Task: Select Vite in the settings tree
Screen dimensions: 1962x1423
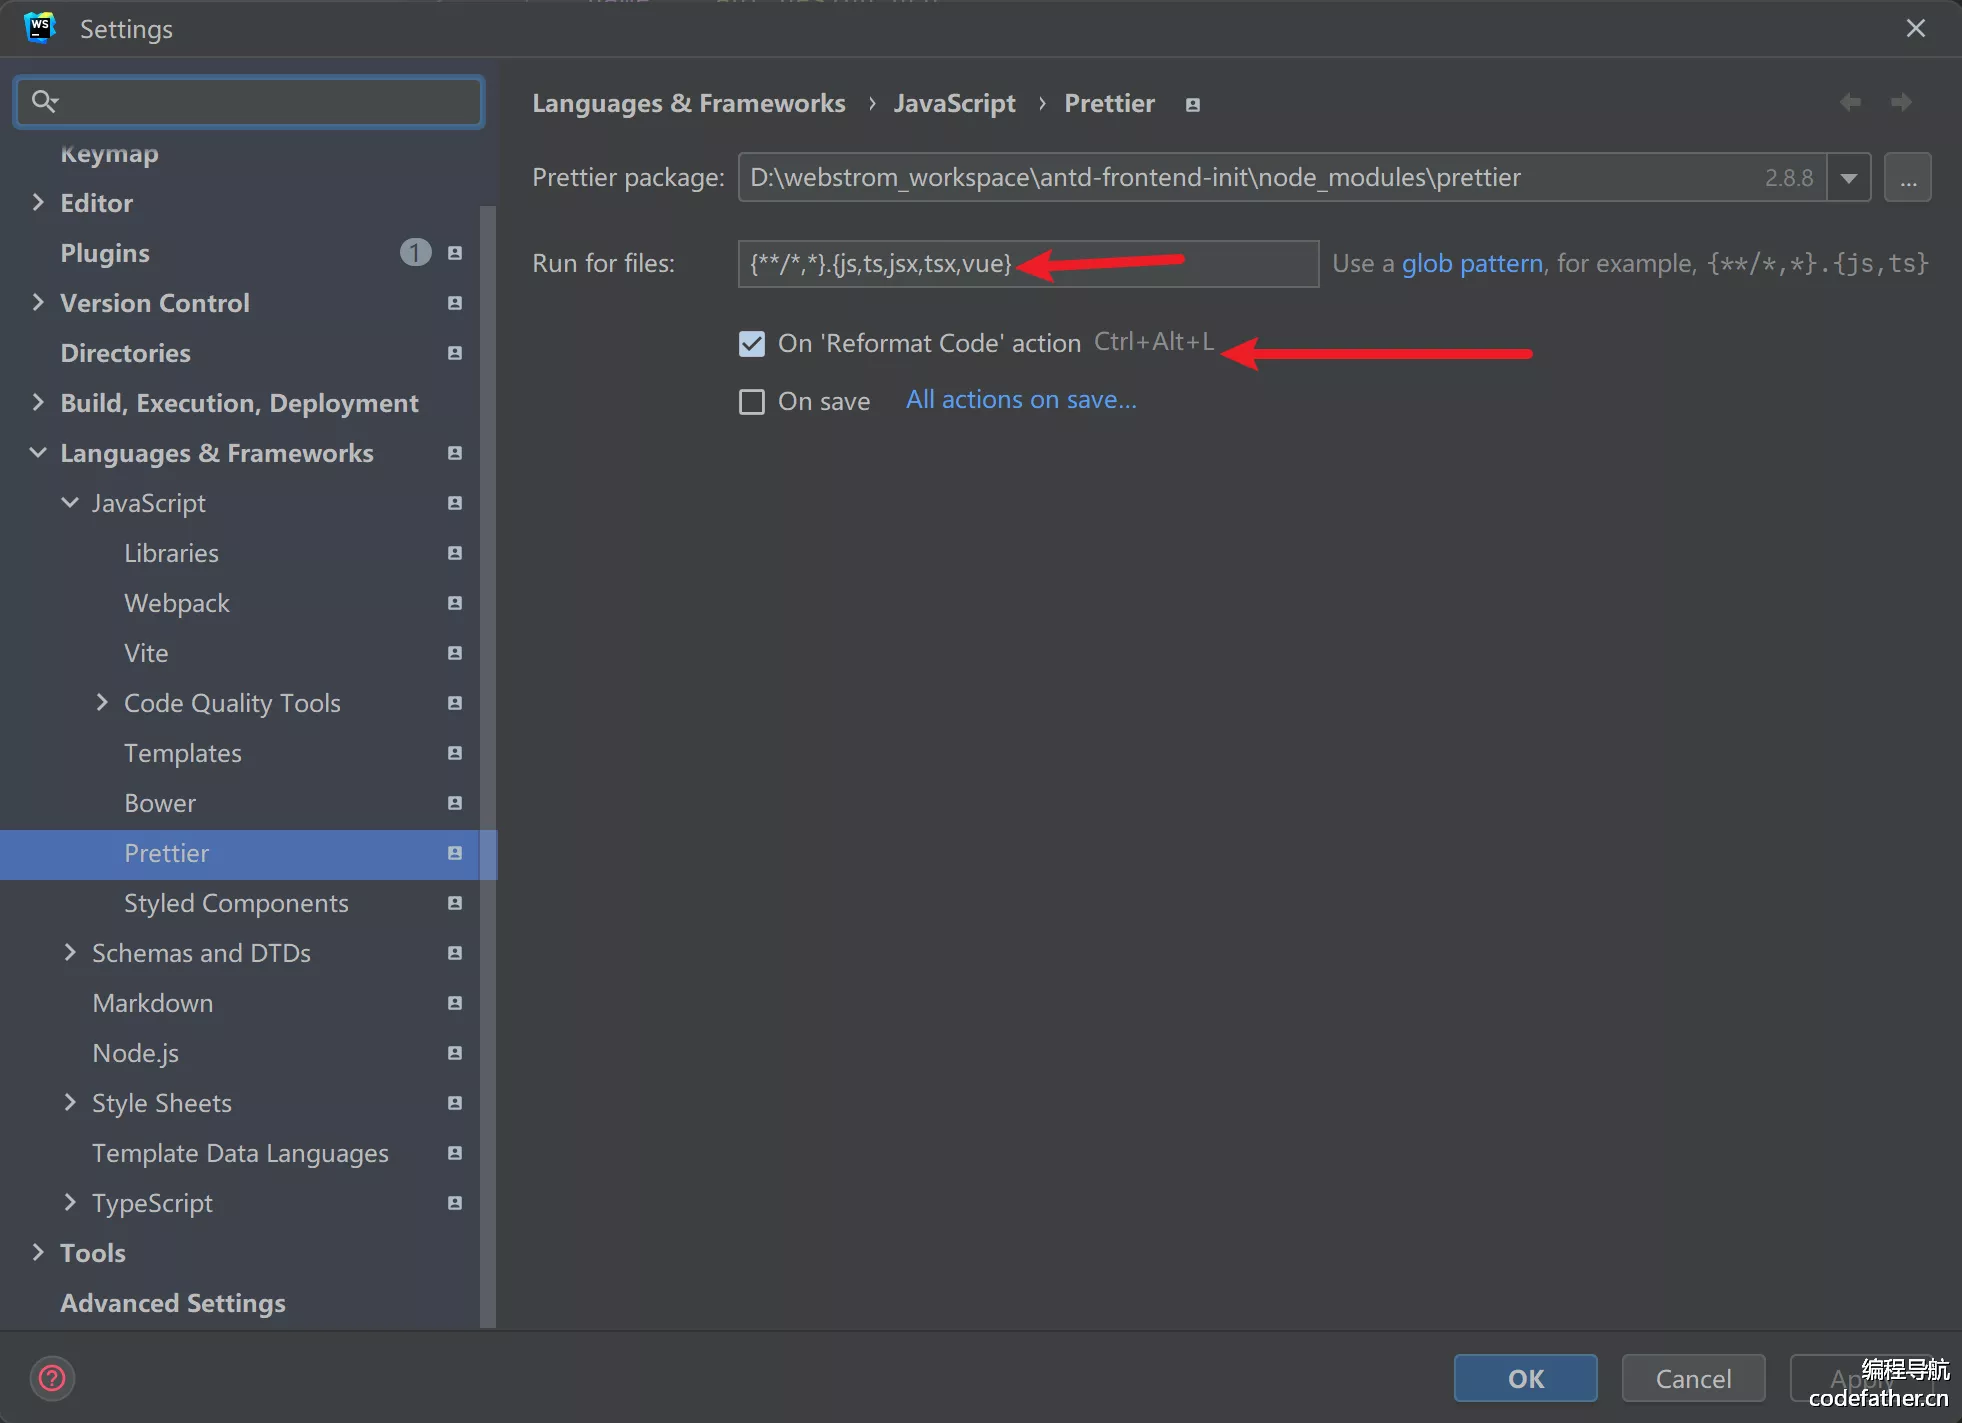Action: pos(146,653)
